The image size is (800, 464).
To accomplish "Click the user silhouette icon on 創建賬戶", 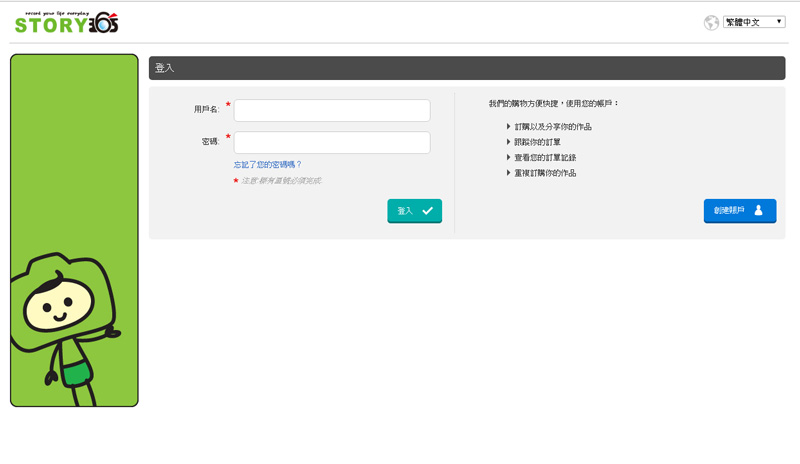I will point(759,210).
